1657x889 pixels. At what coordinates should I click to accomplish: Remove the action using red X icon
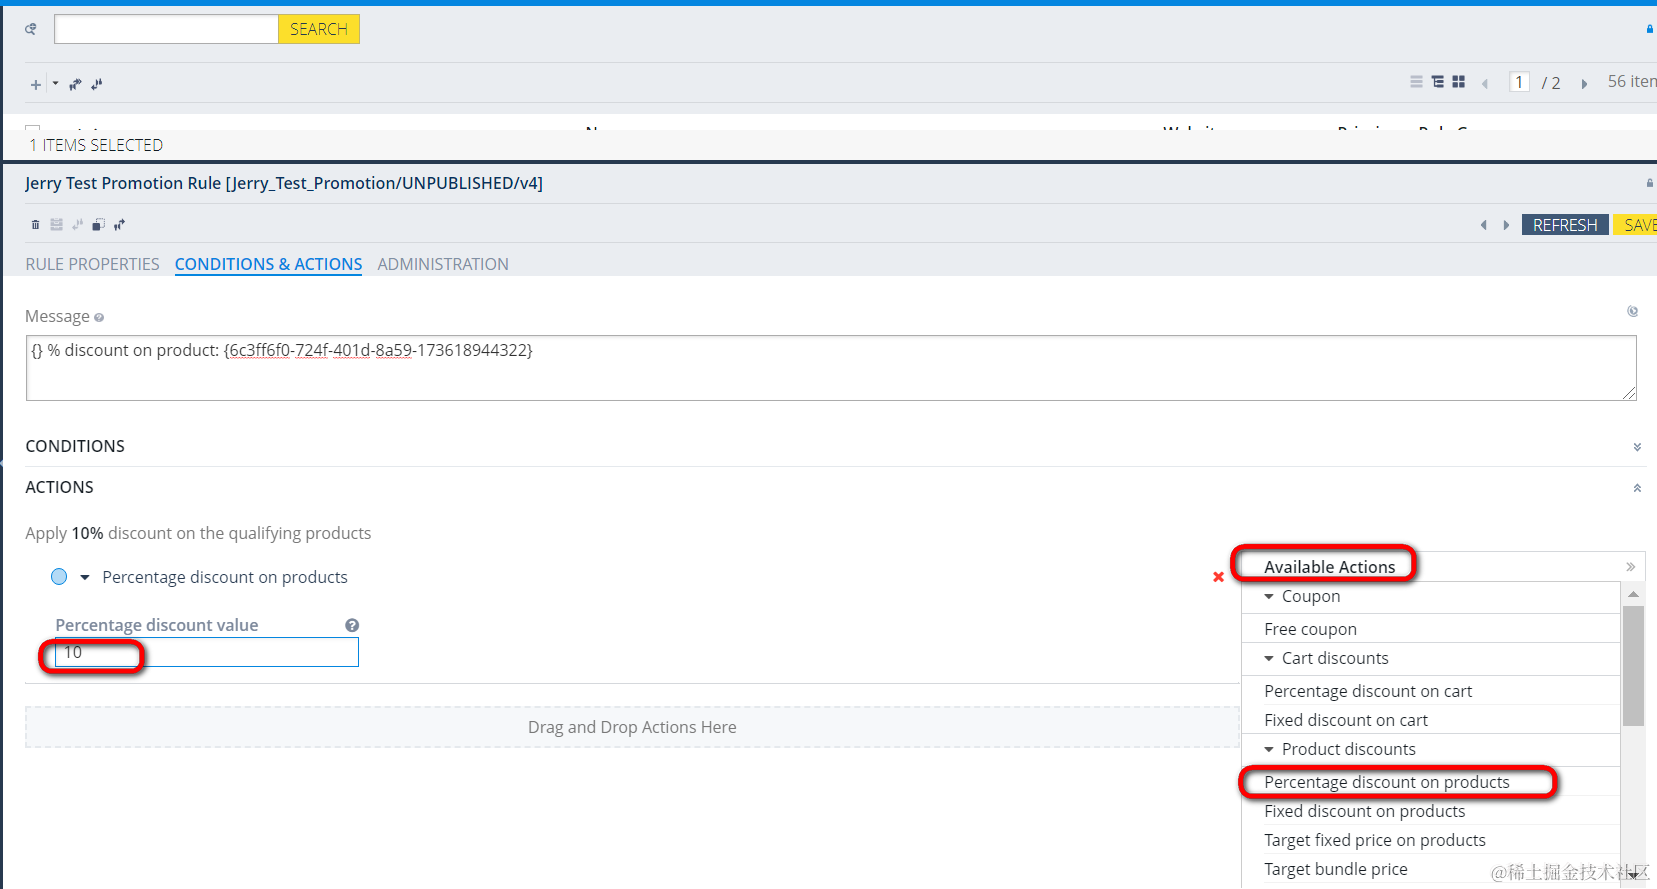click(1218, 577)
